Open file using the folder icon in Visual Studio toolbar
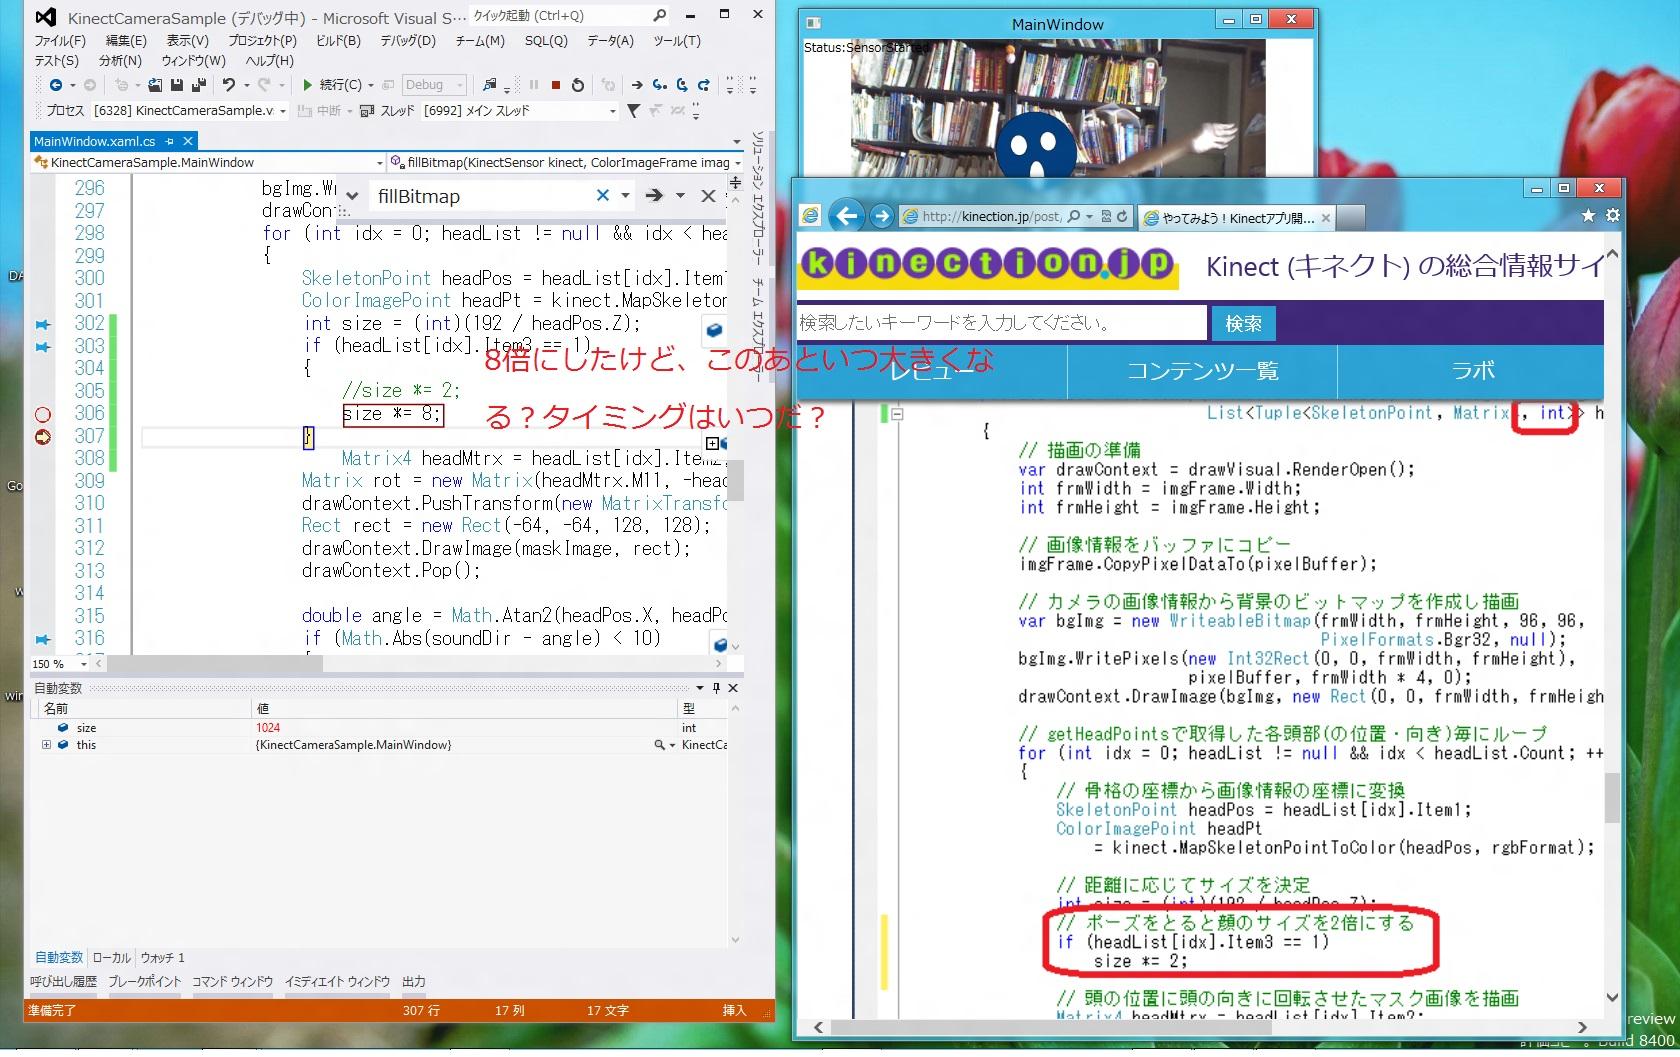Viewport: 1680px width, 1057px height. (154, 85)
